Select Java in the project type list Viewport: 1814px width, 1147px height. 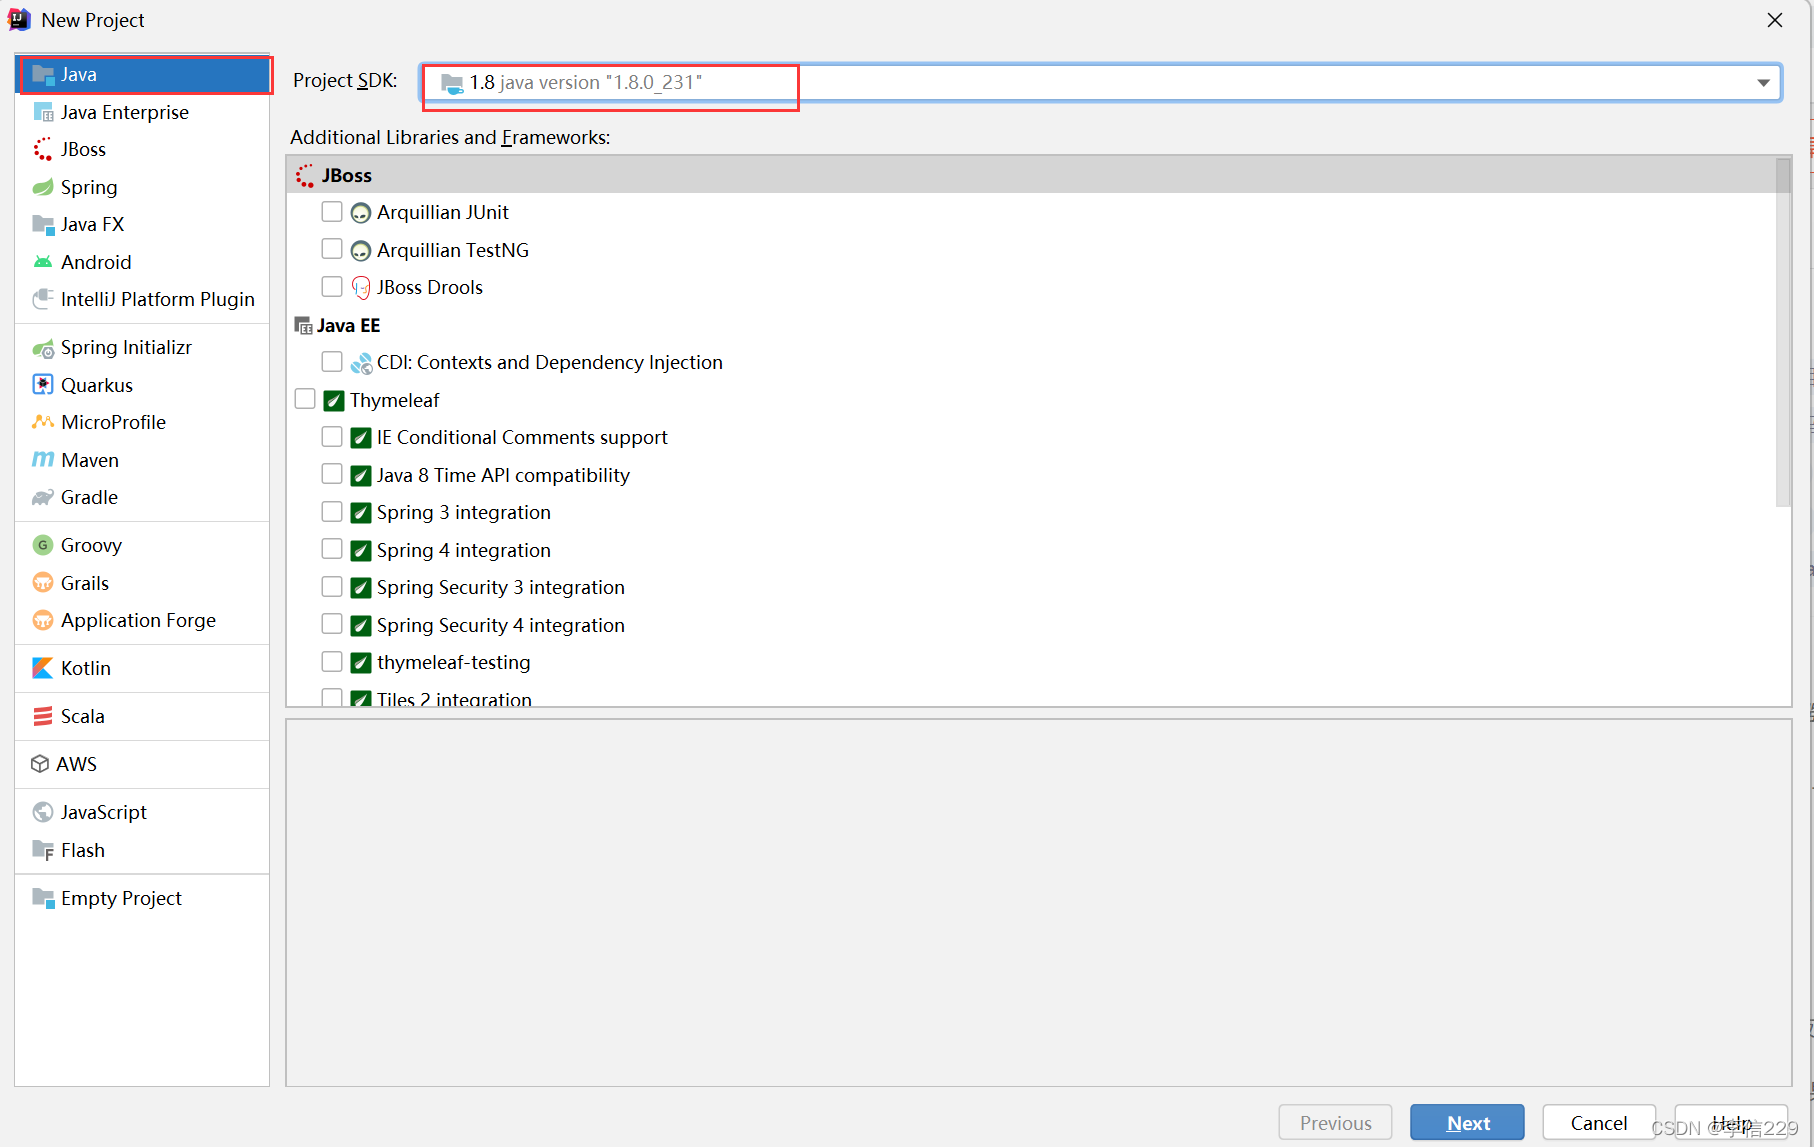tap(144, 74)
